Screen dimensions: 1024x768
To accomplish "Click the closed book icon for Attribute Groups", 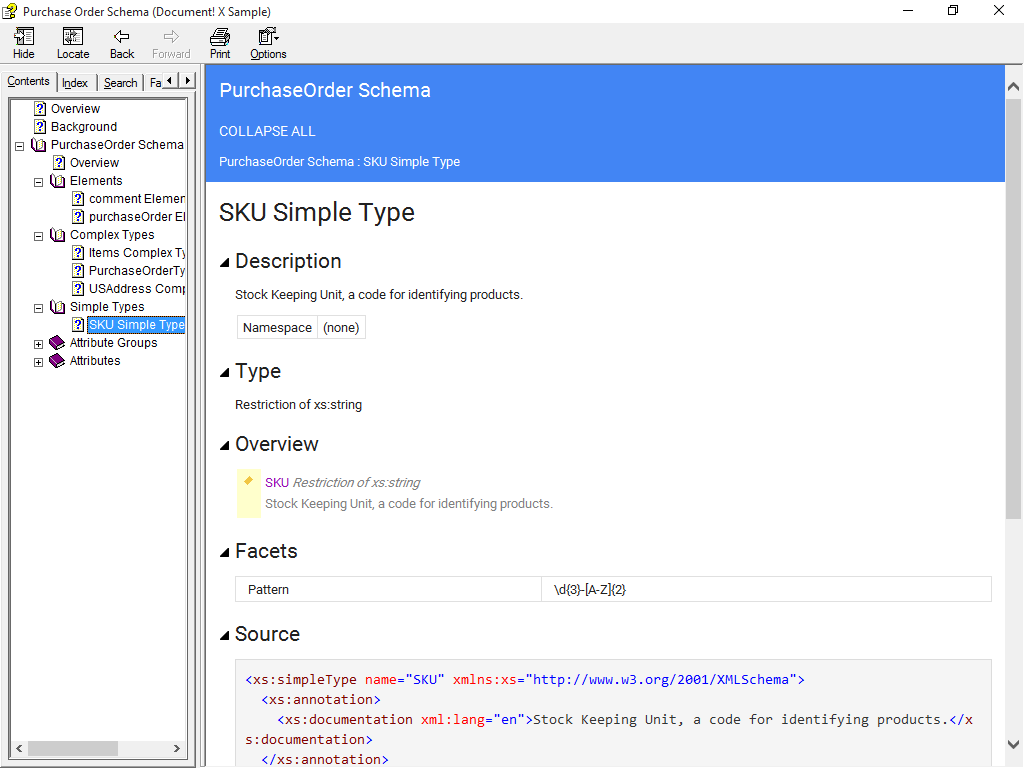I will tap(57, 343).
